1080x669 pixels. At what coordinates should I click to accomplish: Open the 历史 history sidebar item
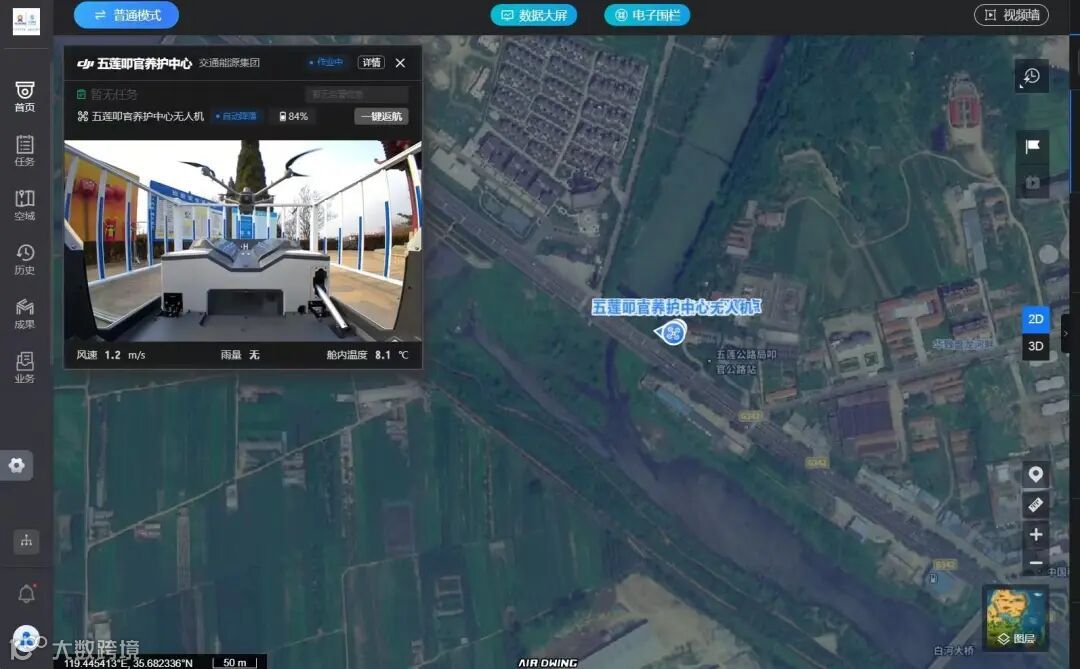tap(25, 259)
